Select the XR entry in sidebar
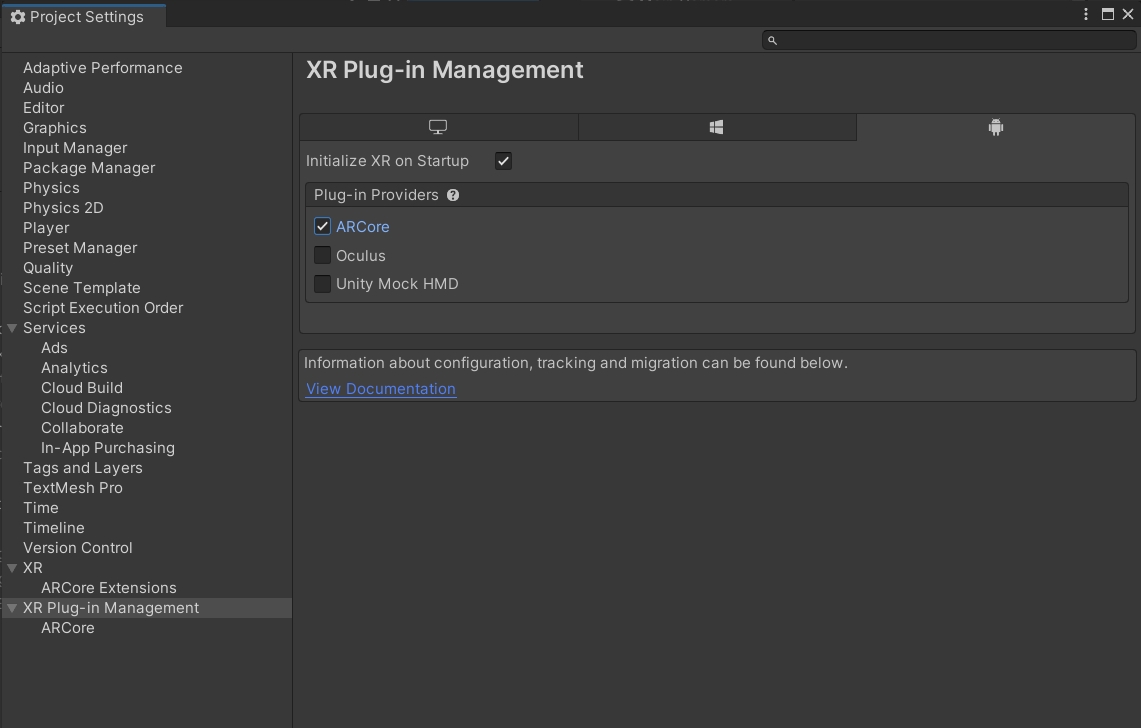The height and width of the screenshot is (728, 1141). point(33,568)
